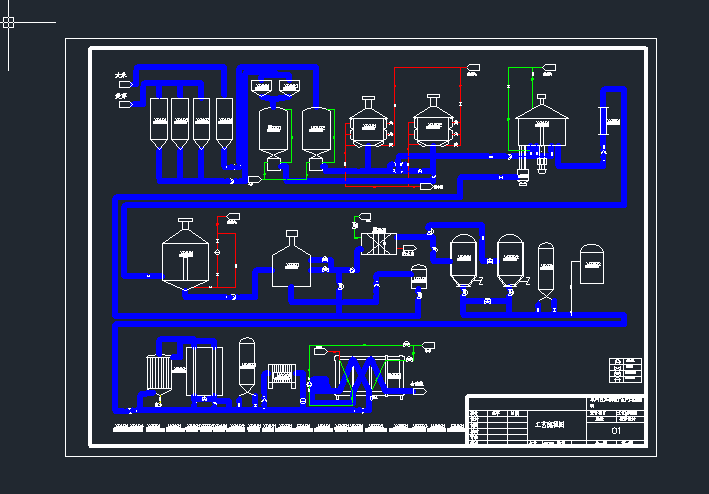709x494 pixels.
Task: Select the pump below the domed vessel
Action: click(x=523, y=176)
